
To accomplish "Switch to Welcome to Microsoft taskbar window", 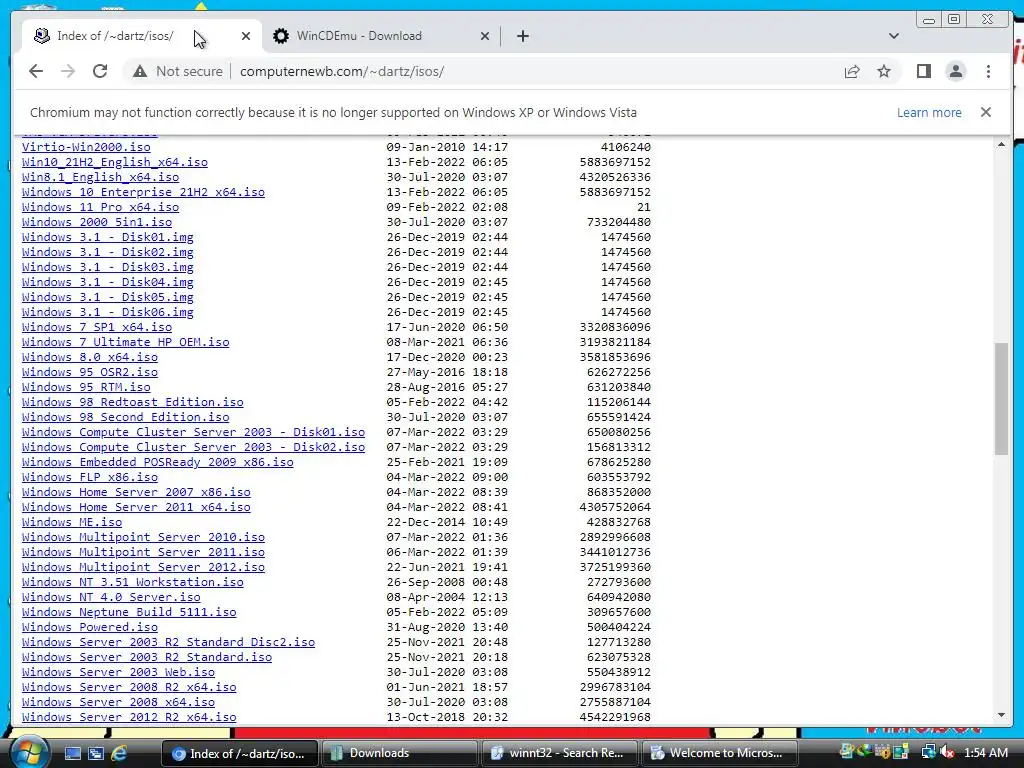I will click(720, 753).
